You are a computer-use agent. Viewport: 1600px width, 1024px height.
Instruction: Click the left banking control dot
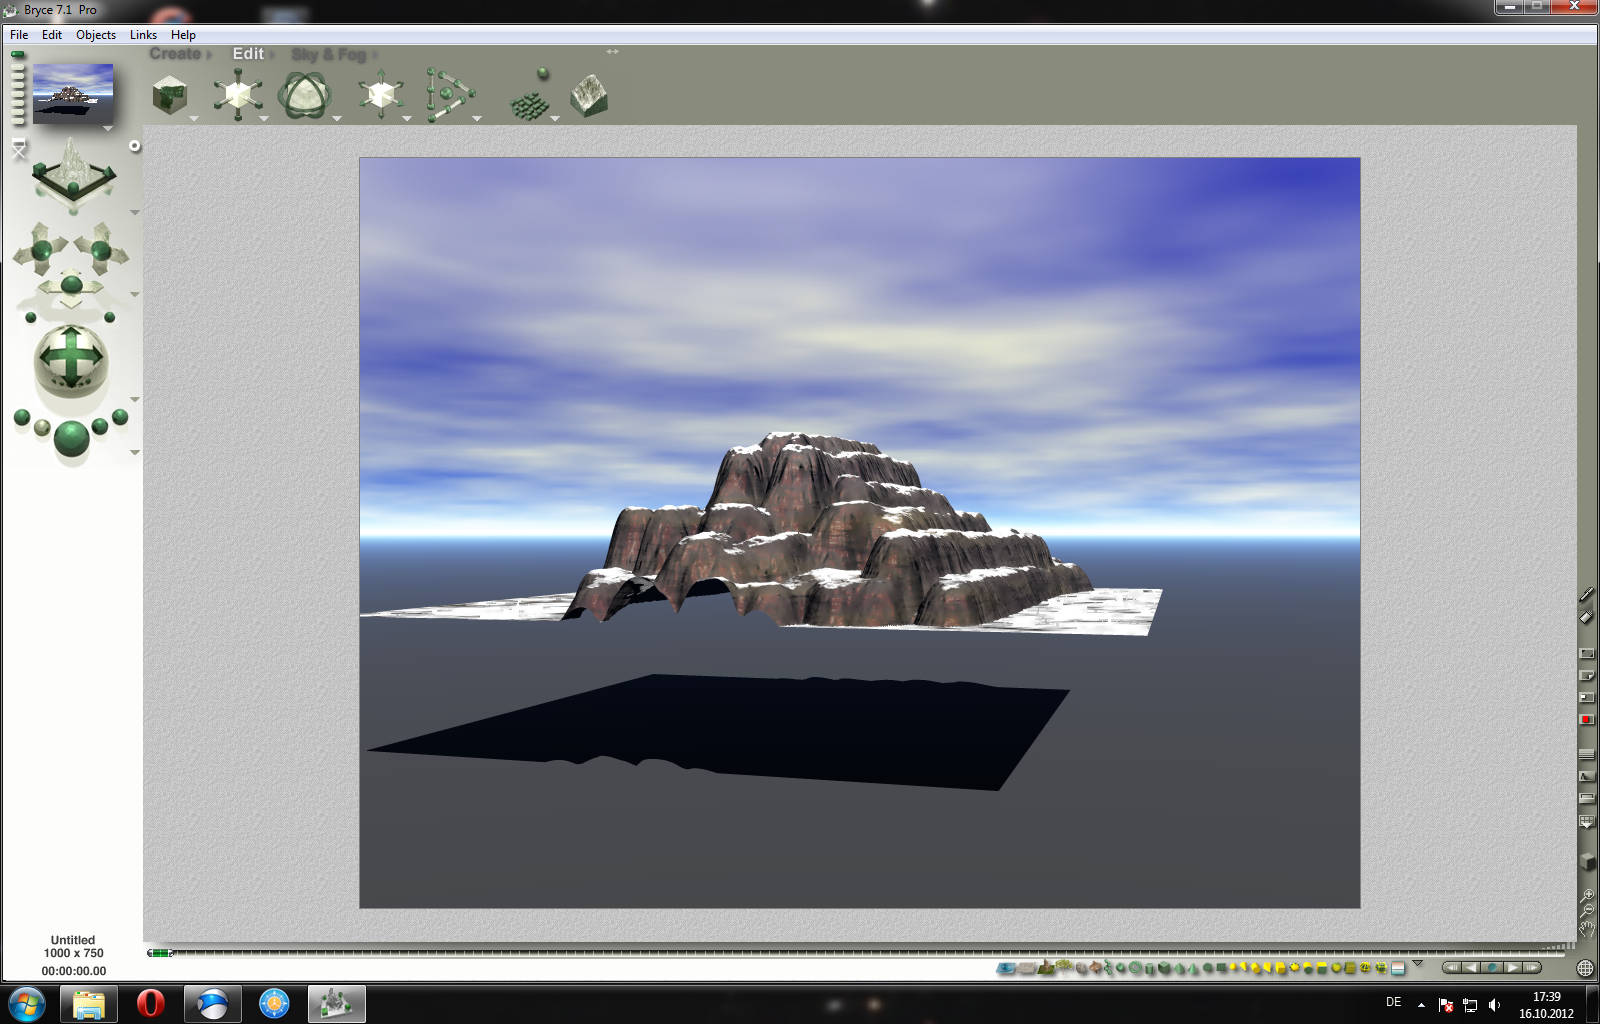pos(31,318)
